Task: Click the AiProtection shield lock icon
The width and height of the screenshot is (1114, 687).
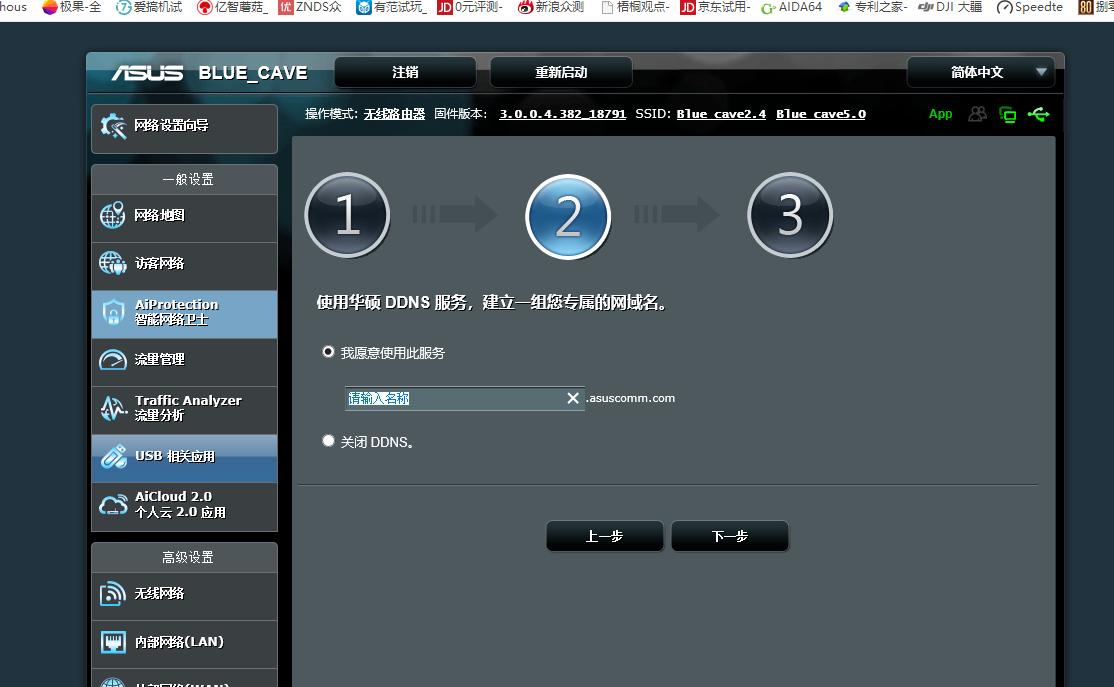Action: tap(113, 313)
